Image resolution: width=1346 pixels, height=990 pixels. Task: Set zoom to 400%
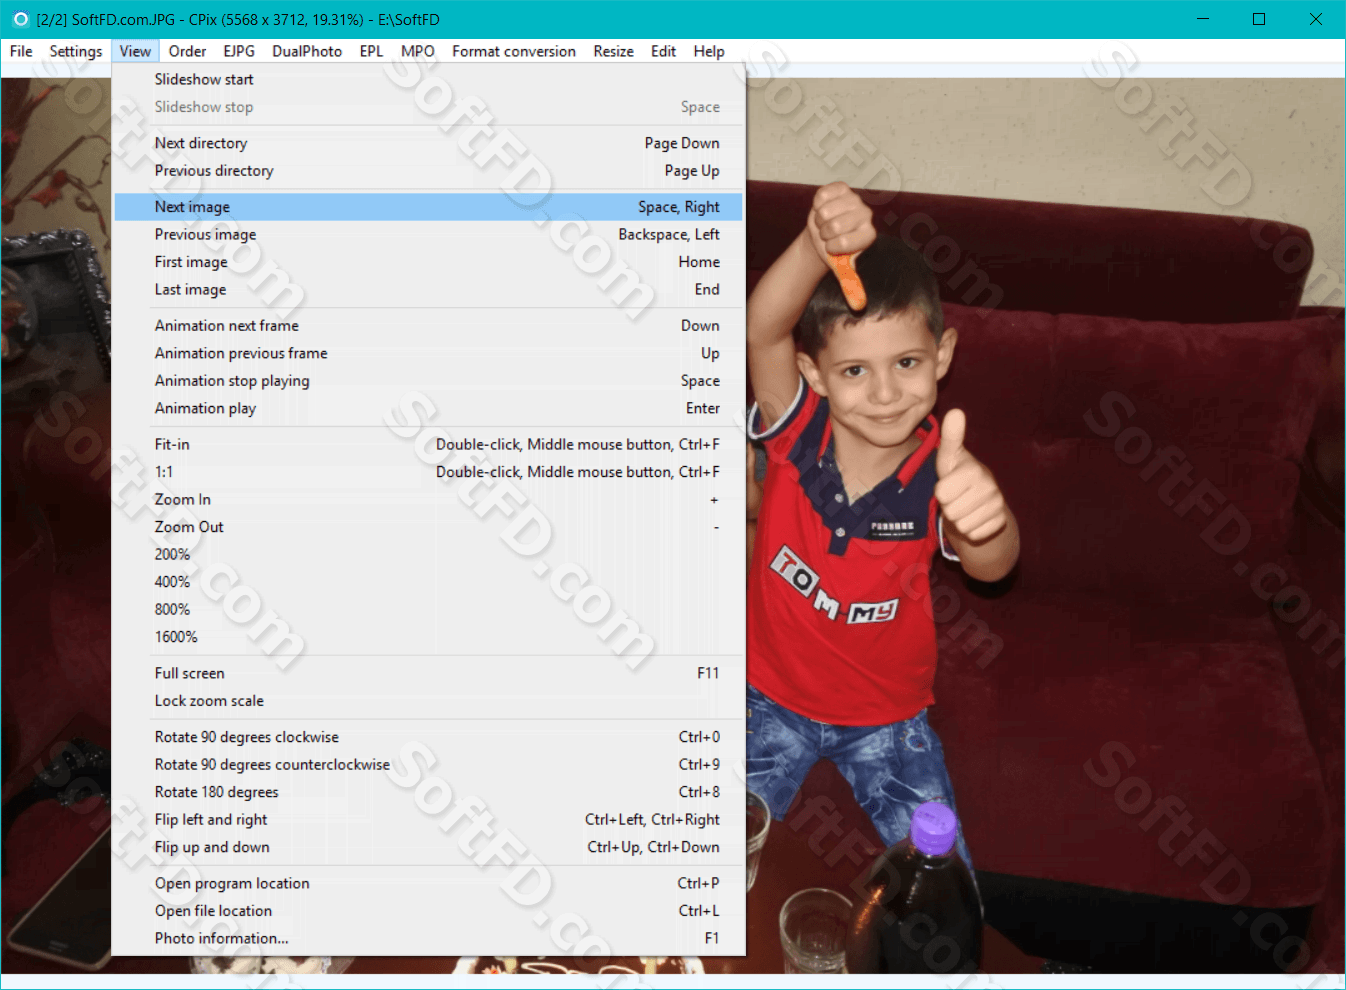[428, 582]
